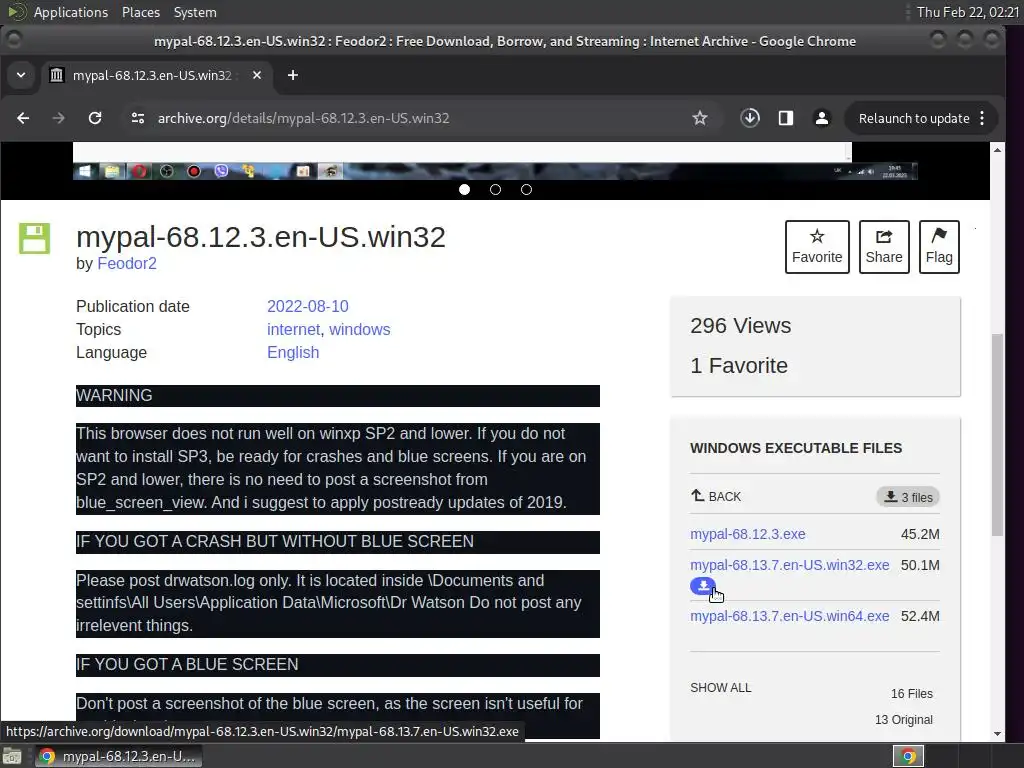Screen dimensions: 1024x768
Task: Open the Chrome profile icon
Action: (x=822, y=118)
